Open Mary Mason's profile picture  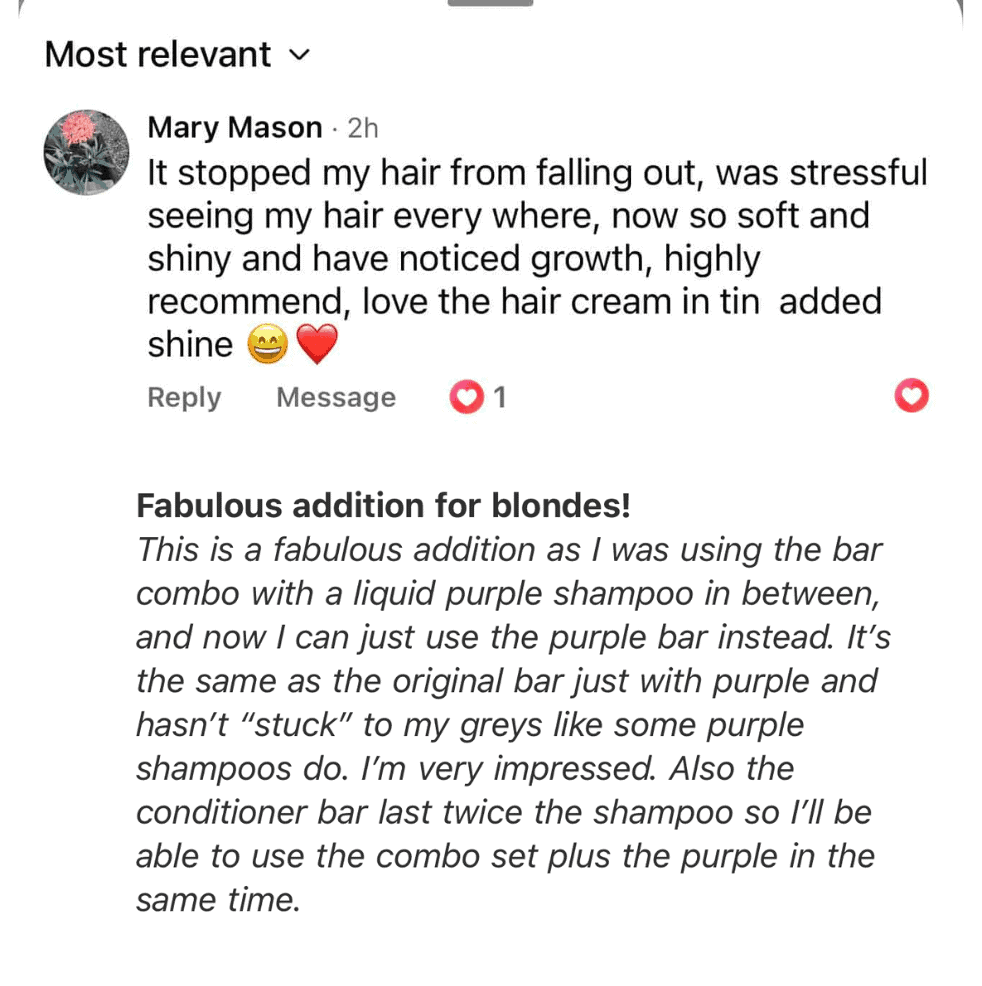pyautogui.click(x=87, y=152)
